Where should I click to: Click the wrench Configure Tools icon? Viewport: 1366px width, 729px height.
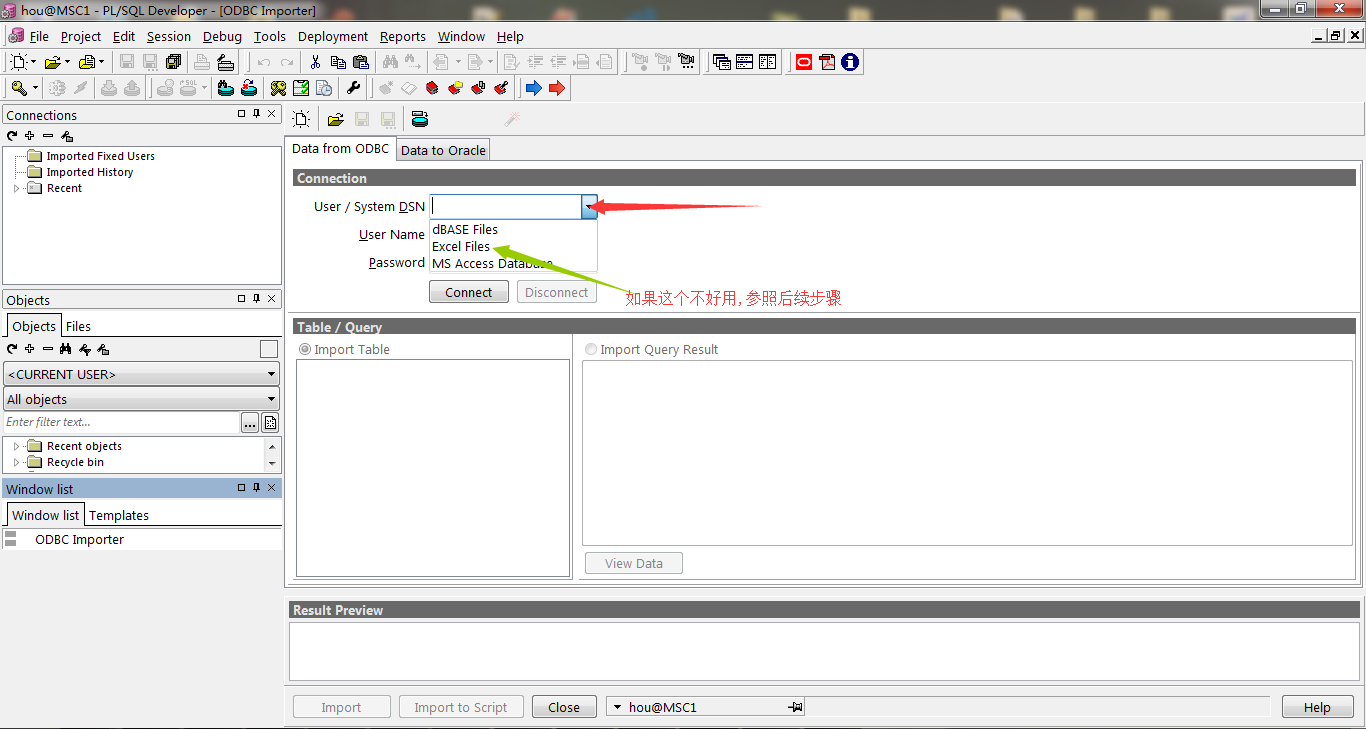tap(353, 87)
